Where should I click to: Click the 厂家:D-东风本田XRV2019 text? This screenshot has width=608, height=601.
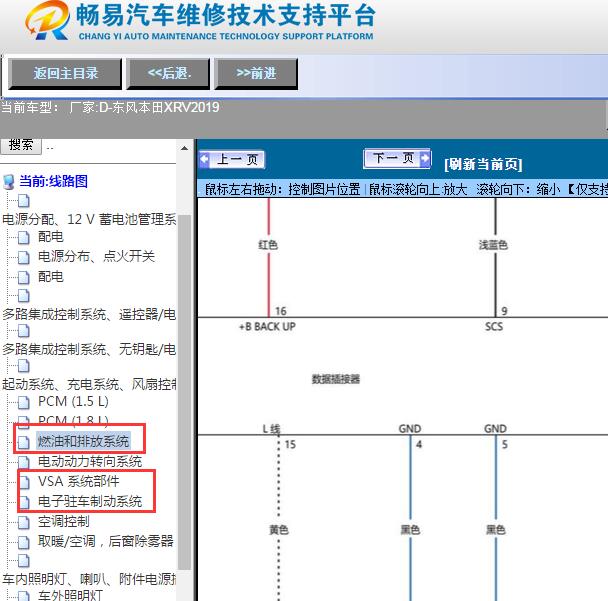click(144, 107)
